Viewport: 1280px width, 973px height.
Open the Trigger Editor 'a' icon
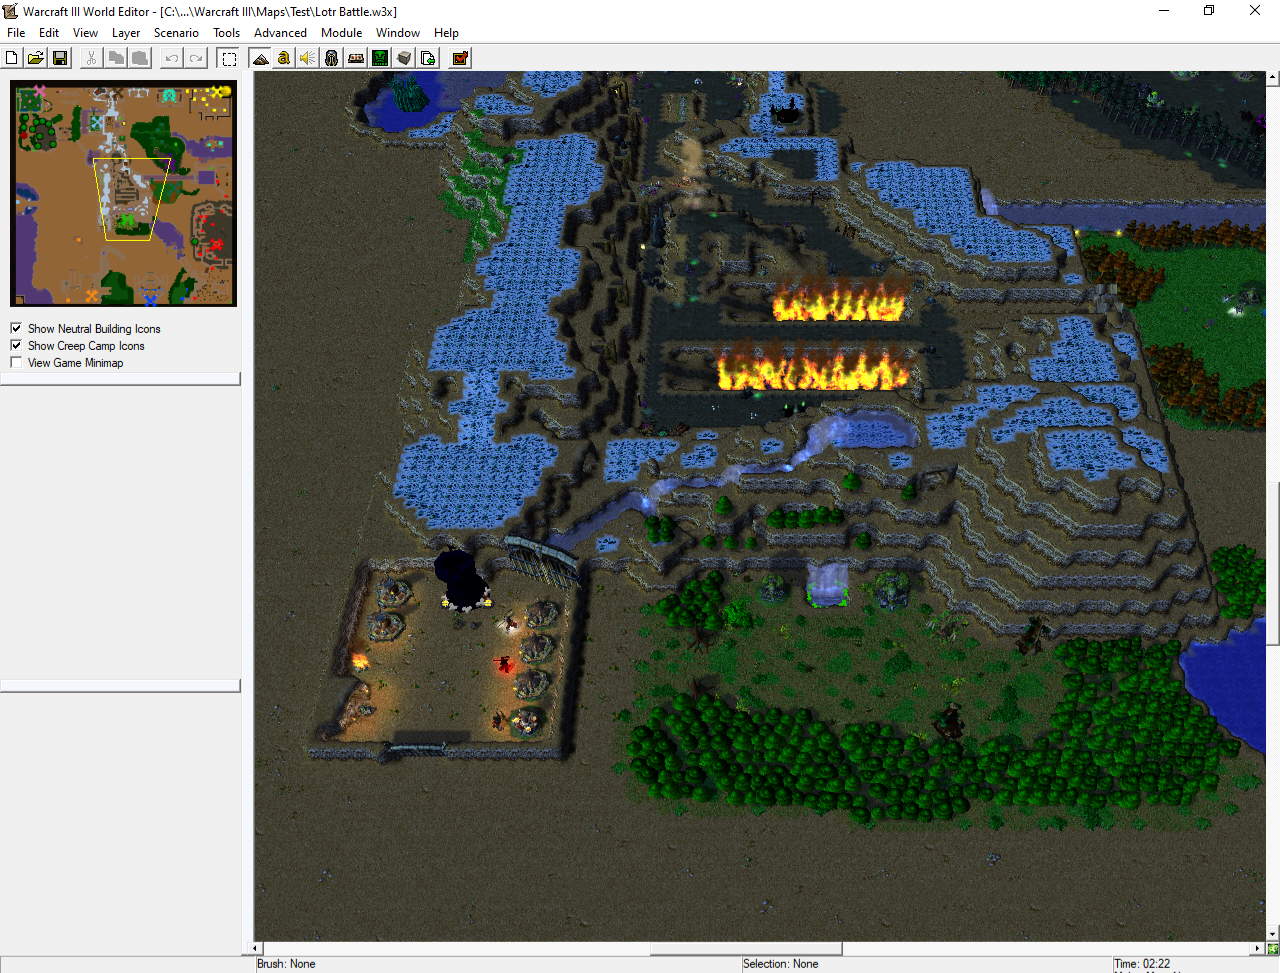284,58
